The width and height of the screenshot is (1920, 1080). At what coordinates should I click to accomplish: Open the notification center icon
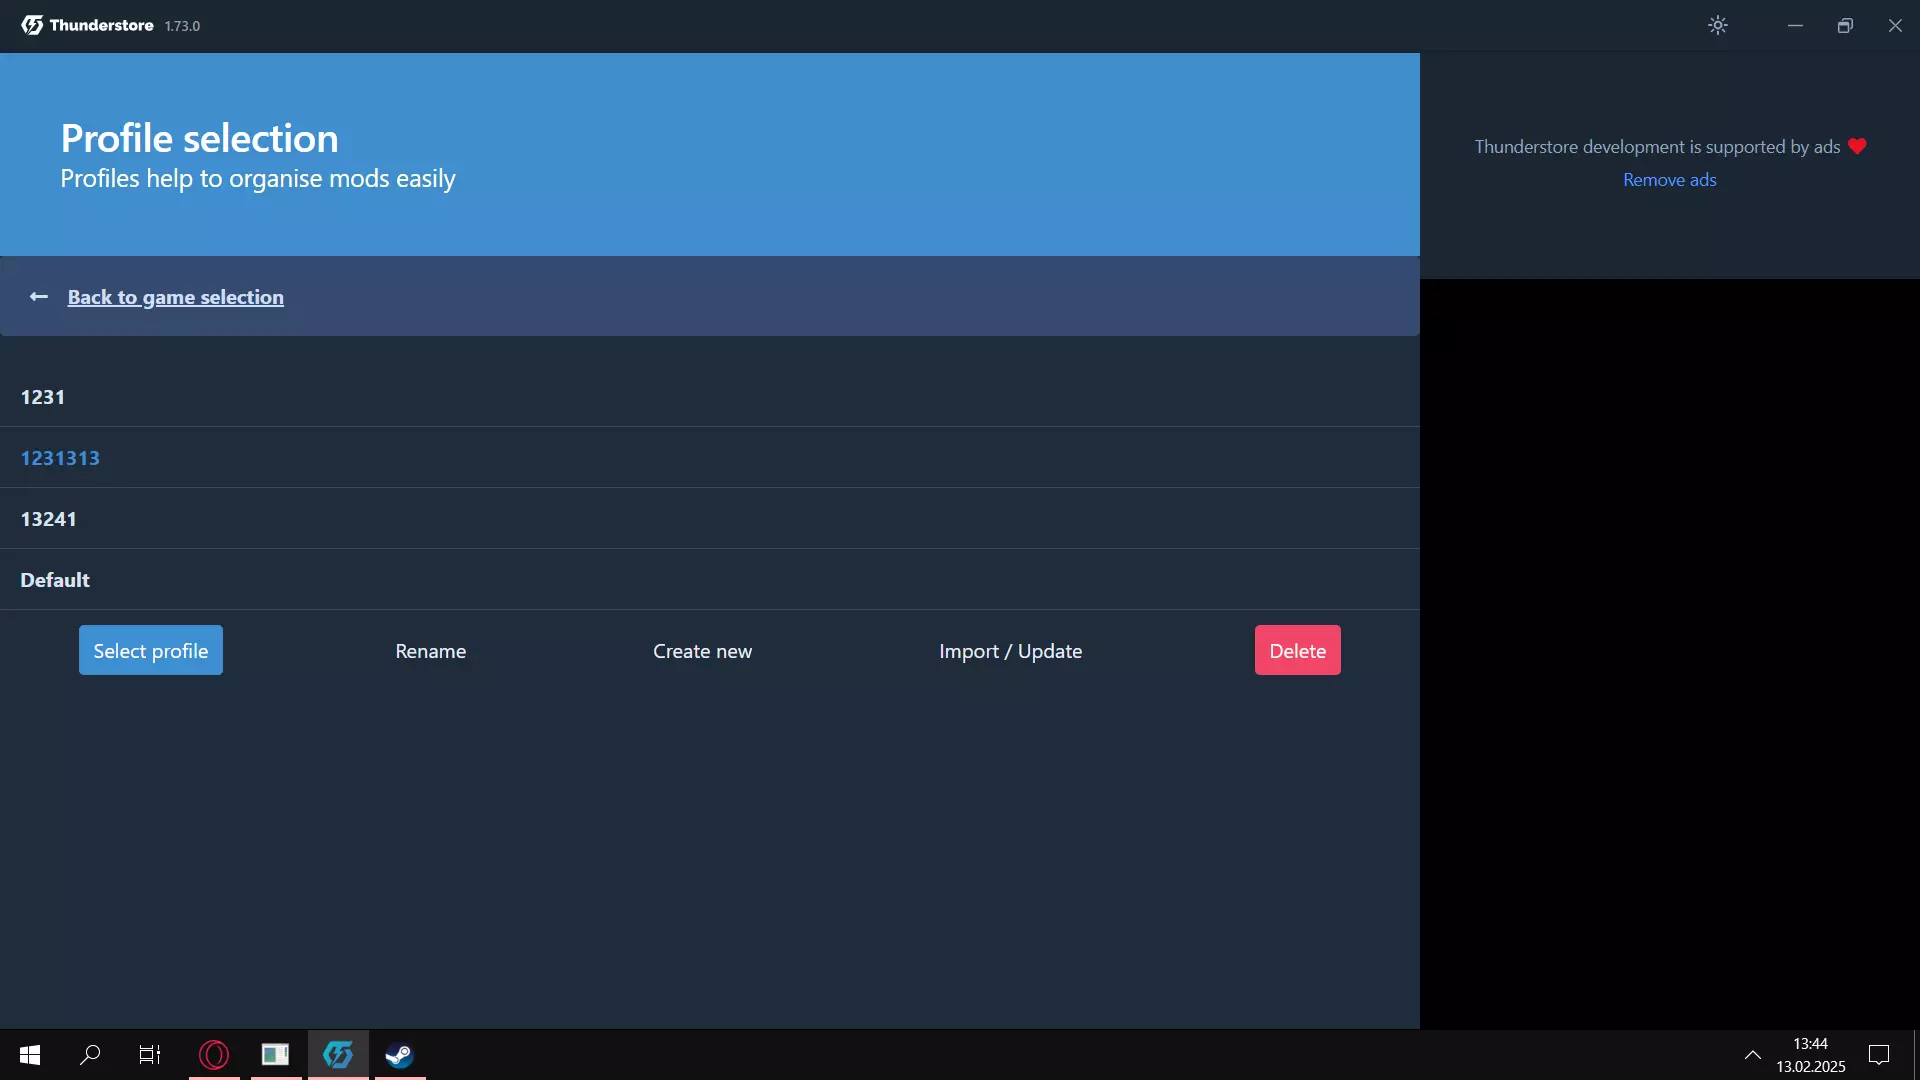point(1879,1055)
